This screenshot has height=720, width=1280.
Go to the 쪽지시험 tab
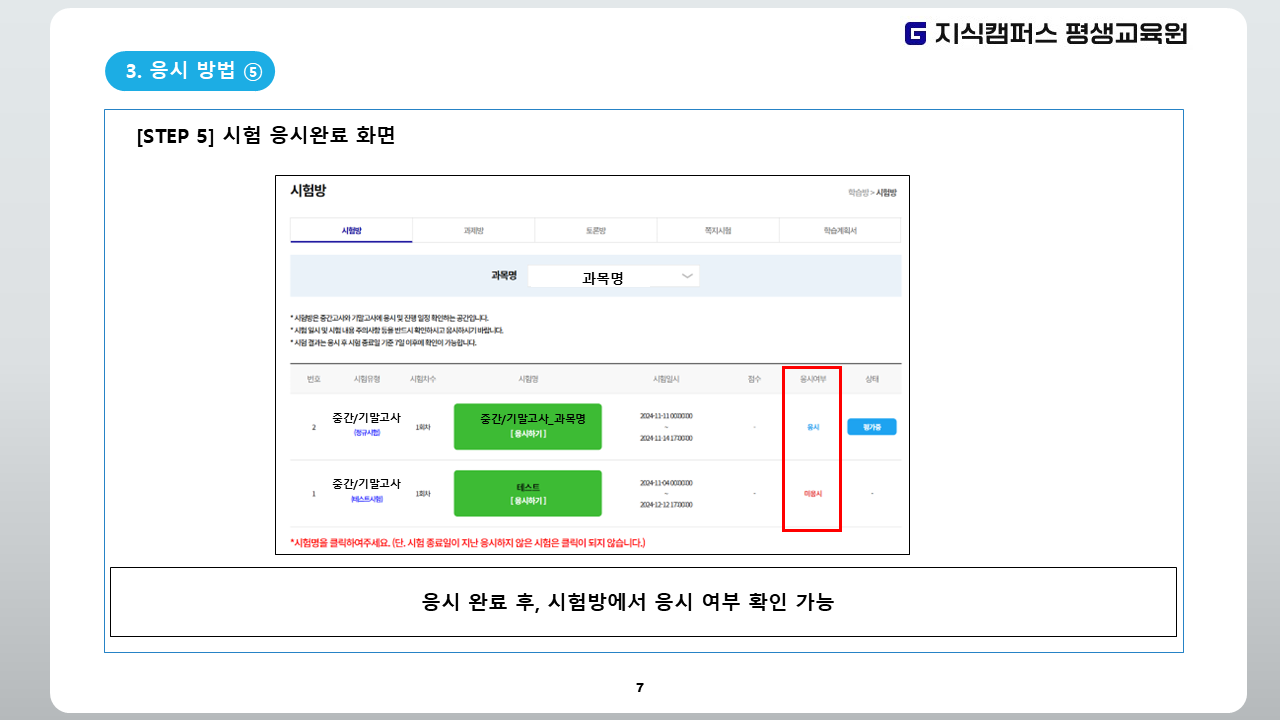[717, 230]
